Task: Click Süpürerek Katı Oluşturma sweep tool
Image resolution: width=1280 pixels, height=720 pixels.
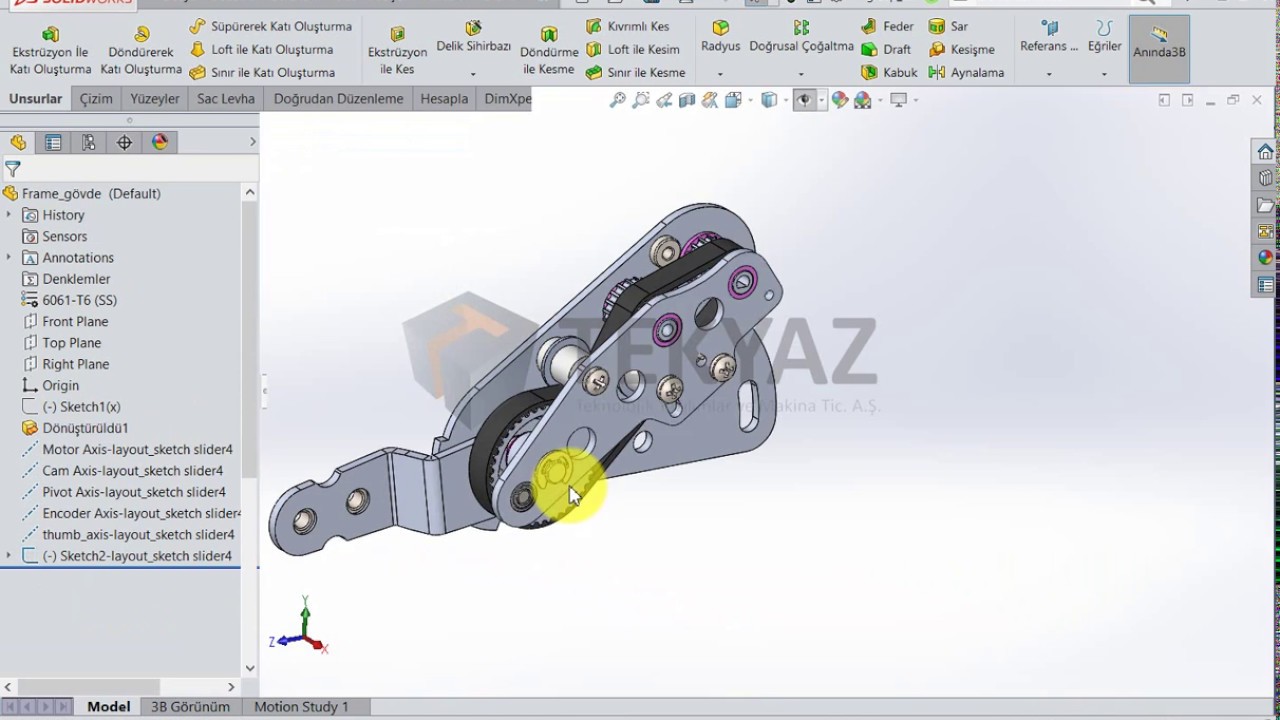Action: 270,26
